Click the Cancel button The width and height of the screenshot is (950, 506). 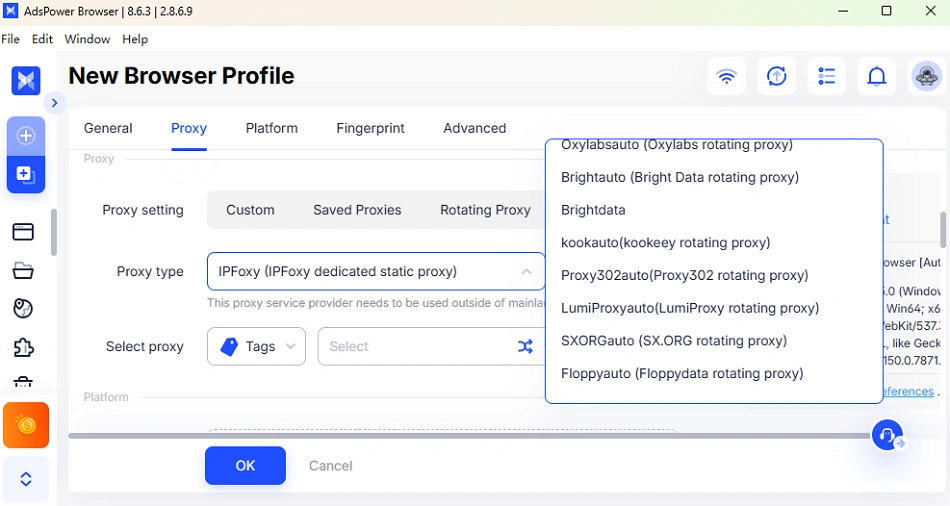(x=330, y=466)
